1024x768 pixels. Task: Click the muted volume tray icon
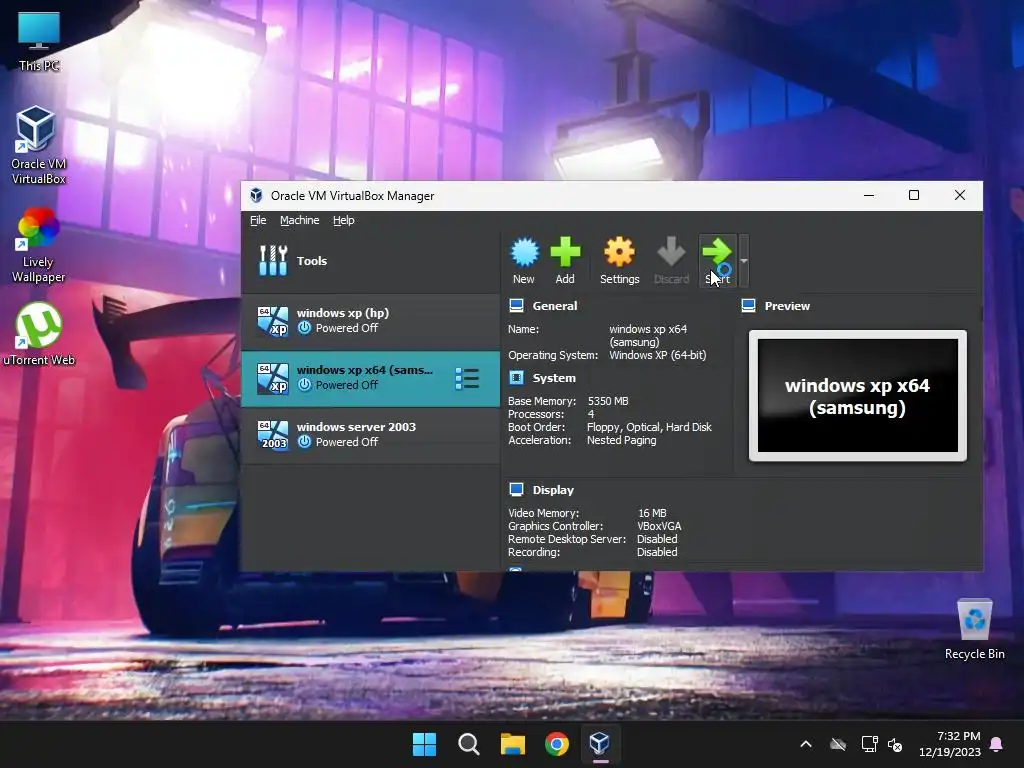coord(895,744)
